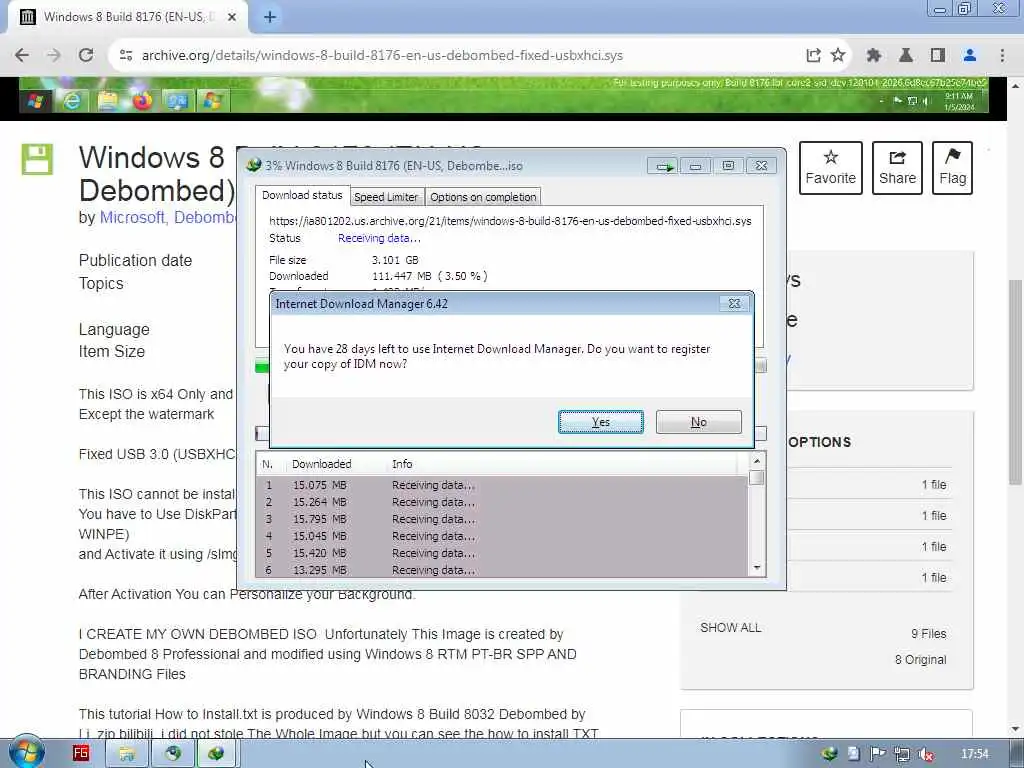The width and height of the screenshot is (1024, 768).
Task: Click connection row 6 with 13.295 MB
Action: 501,569
